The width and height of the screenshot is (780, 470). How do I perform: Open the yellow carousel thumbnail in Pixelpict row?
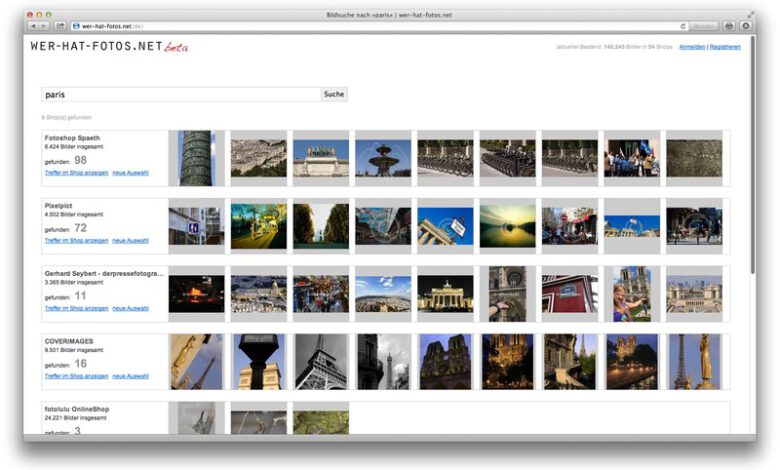coord(259,226)
